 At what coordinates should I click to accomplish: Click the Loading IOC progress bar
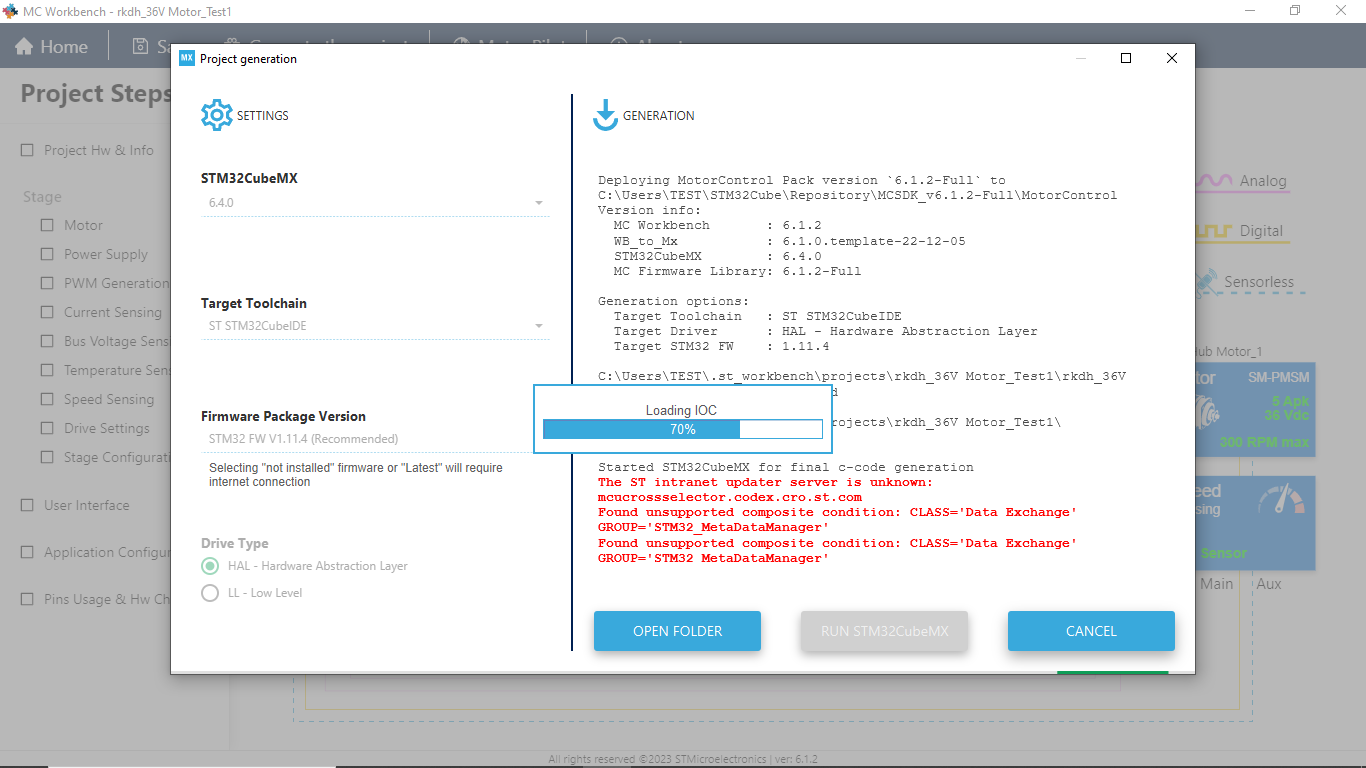[682, 429]
